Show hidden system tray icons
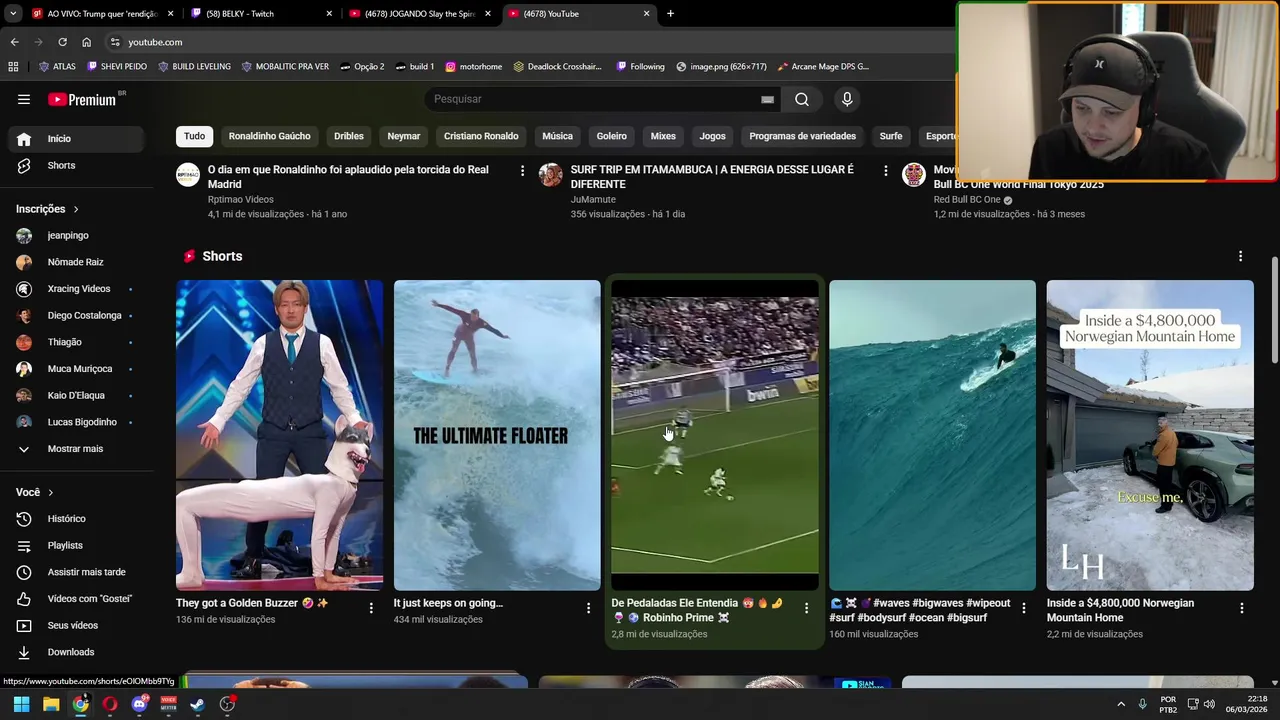This screenshot has height=720, width=1280. (1121, 704)
